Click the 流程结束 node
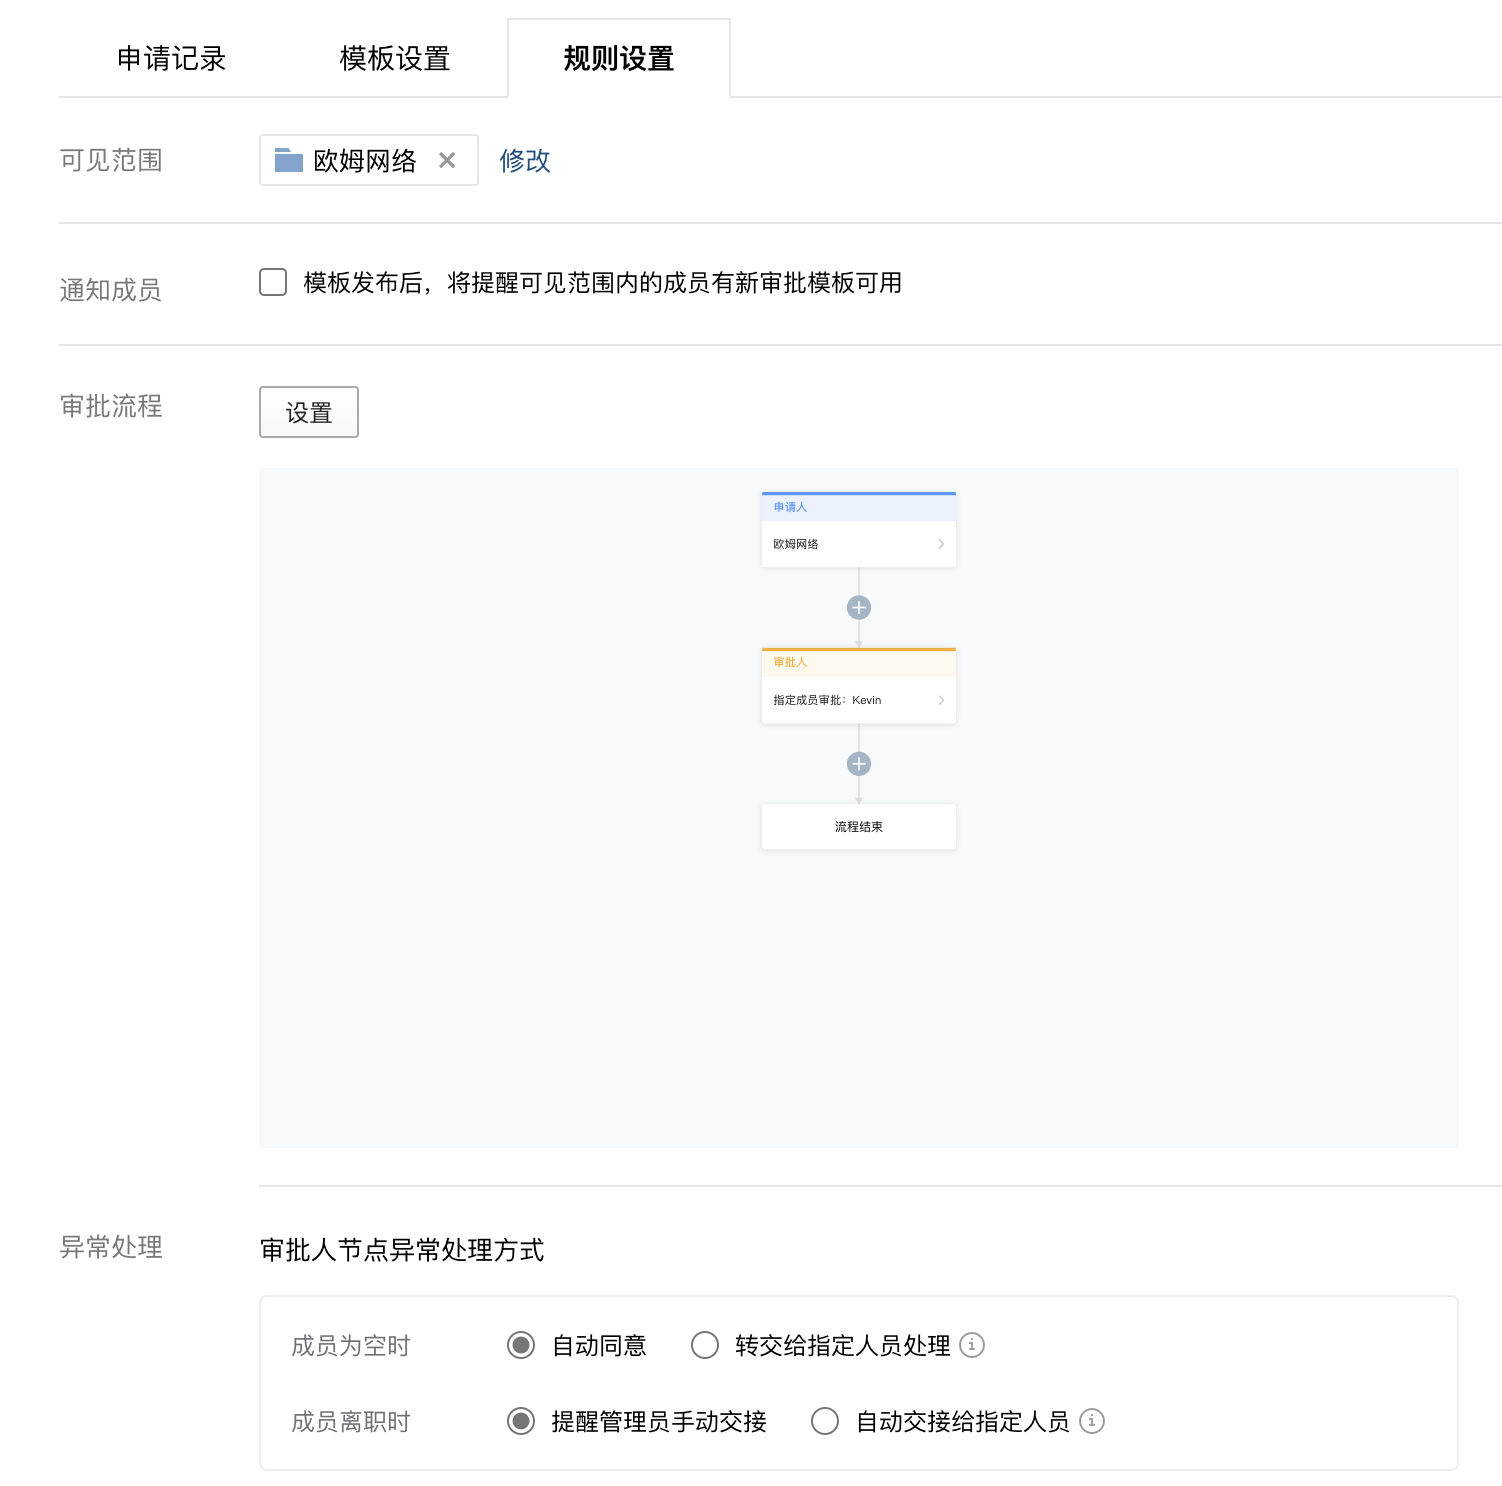This screenshot has width=1502, height=1486. (859, 827)
